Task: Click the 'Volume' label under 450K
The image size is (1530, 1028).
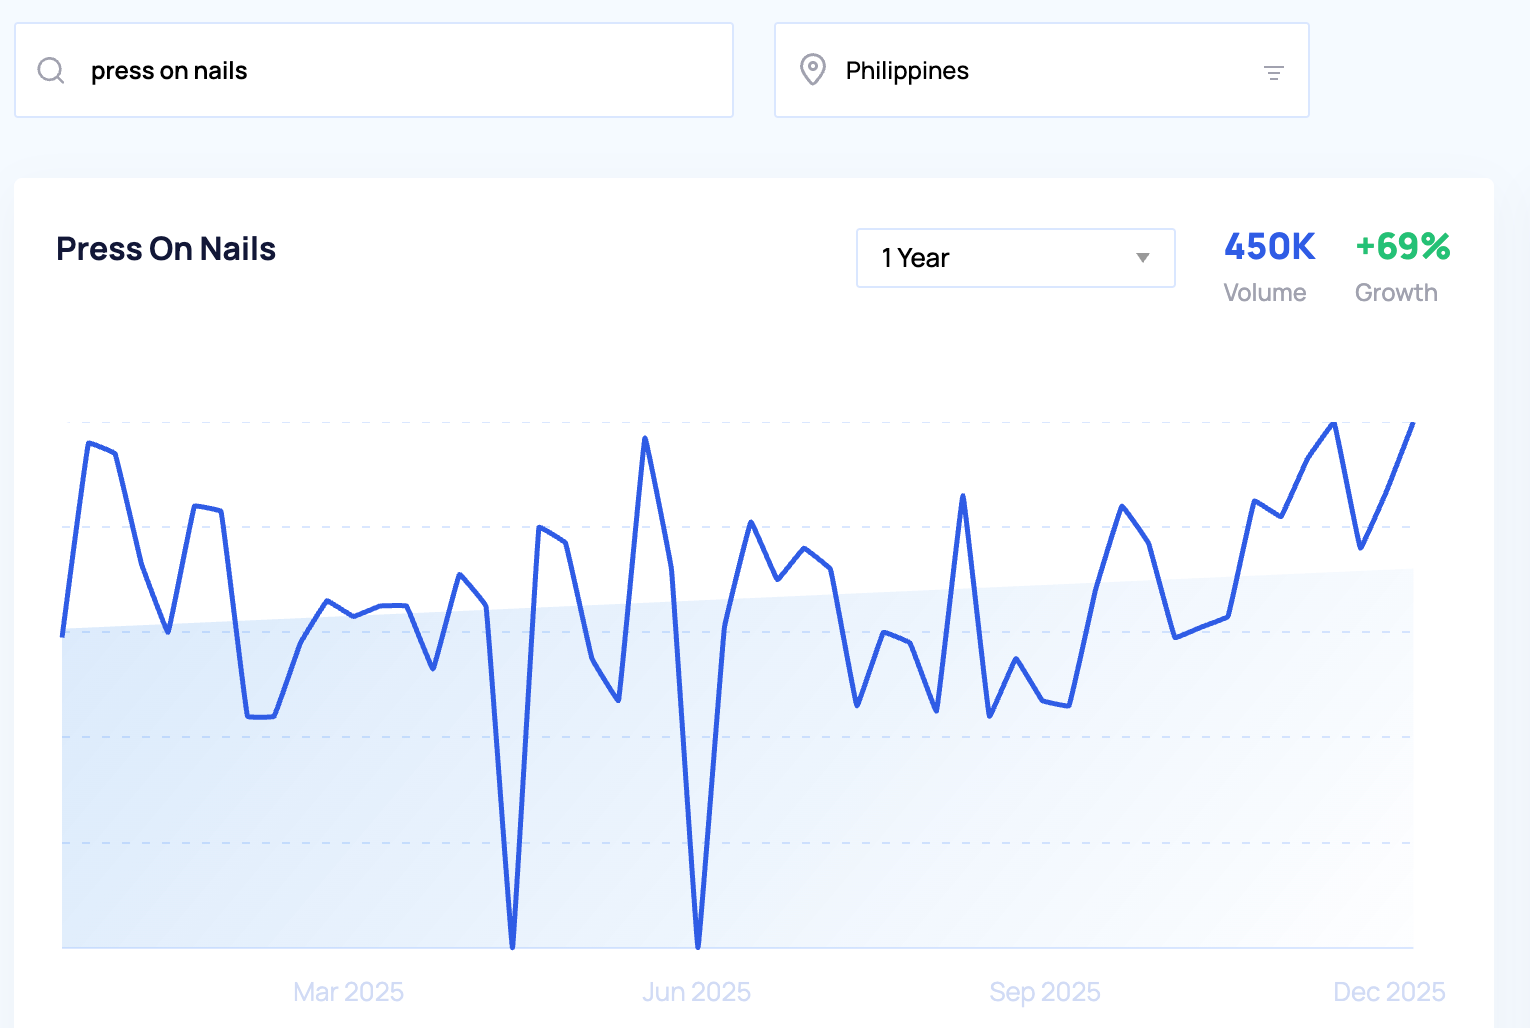Action: click(1264, 293)
